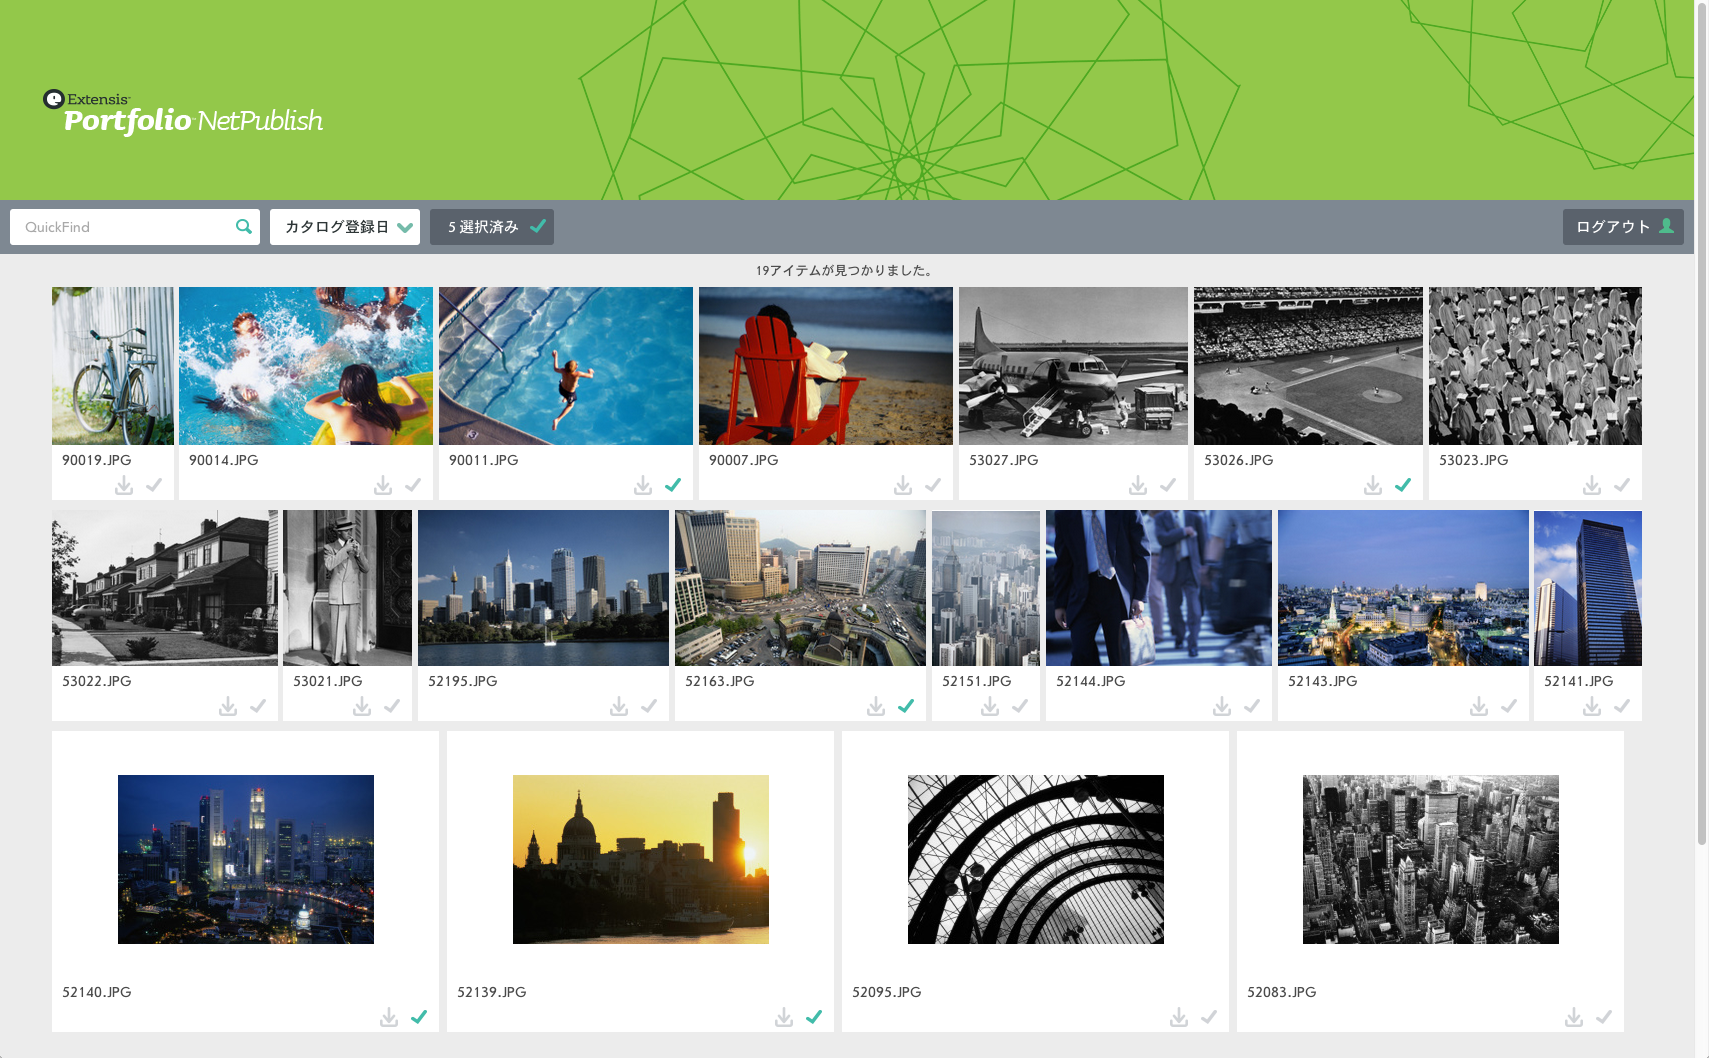Viewport: 1709px width, 1058px height.
Task: Deselect the 52140.JPG checkmark
Action: 419,1017
